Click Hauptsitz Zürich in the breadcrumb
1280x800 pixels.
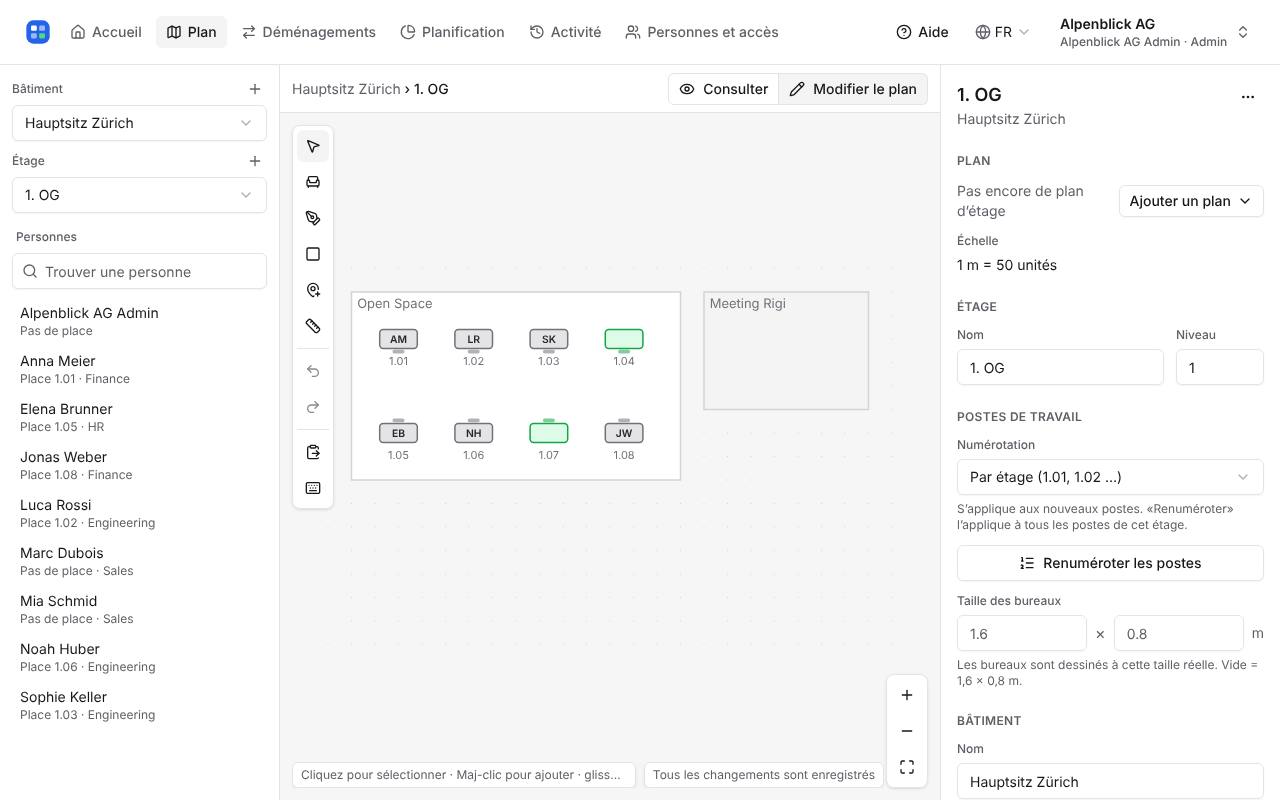coord(346,89)
